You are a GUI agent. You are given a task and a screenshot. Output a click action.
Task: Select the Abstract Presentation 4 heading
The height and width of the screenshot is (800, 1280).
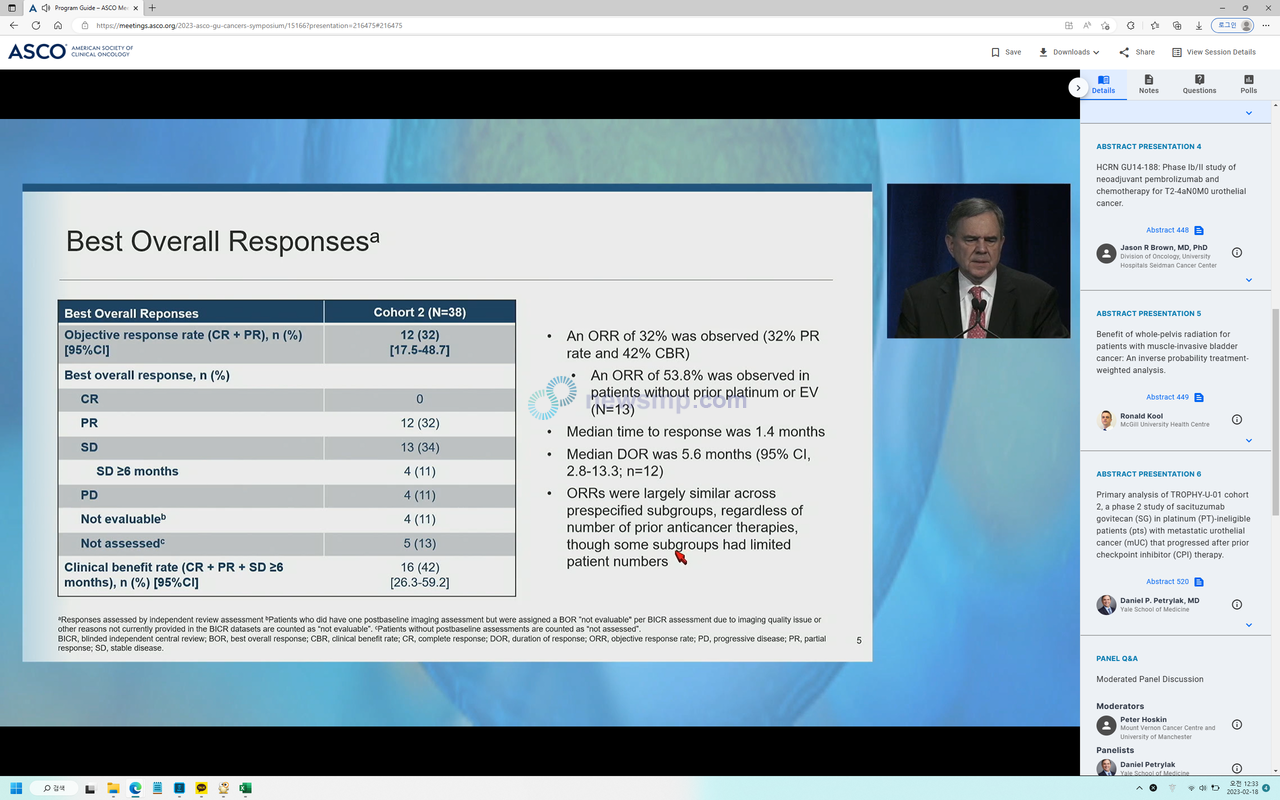[1149, 146]
